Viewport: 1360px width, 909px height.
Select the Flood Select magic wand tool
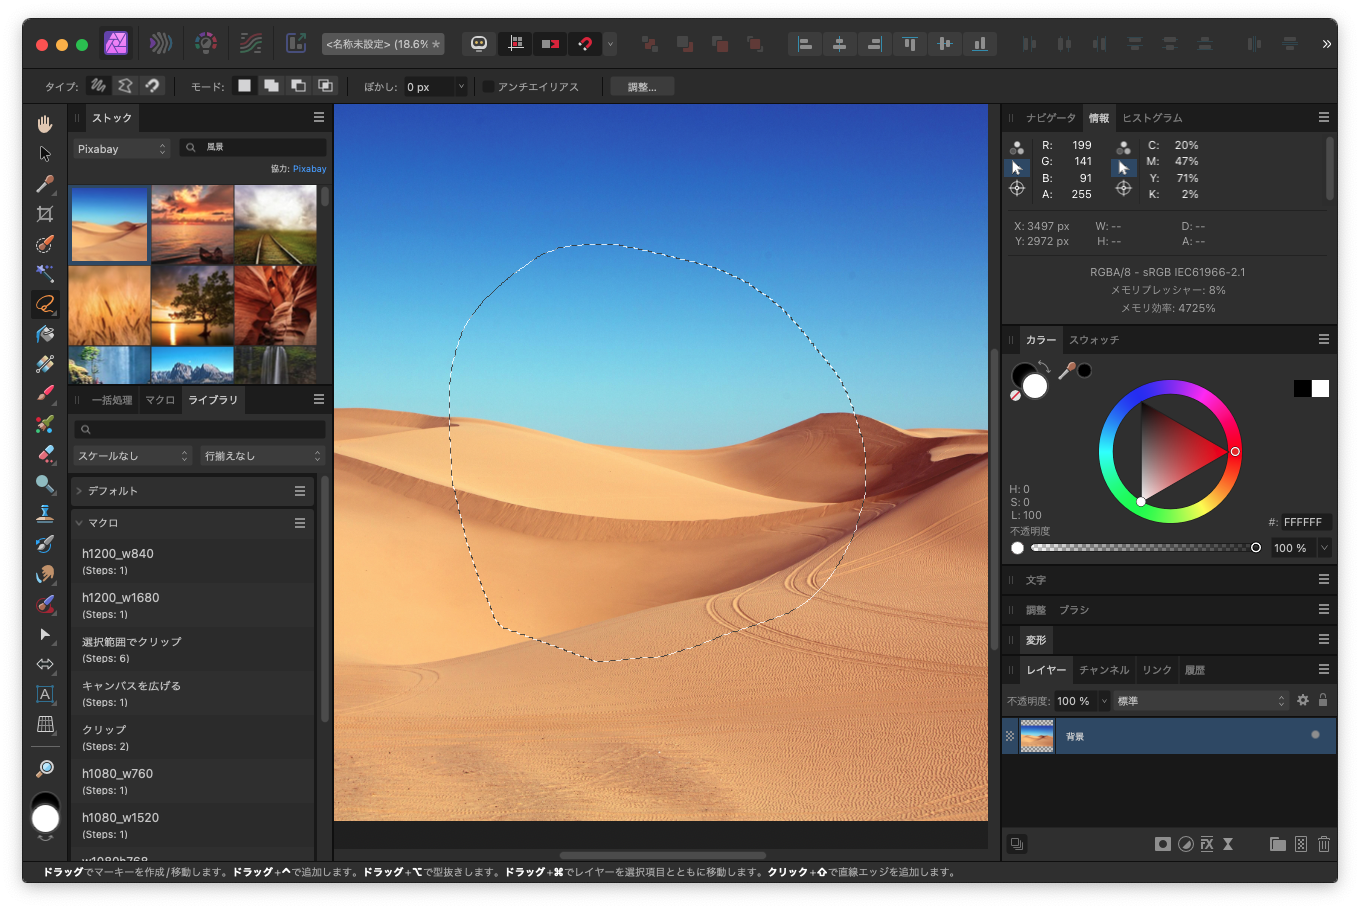point(45,273)
